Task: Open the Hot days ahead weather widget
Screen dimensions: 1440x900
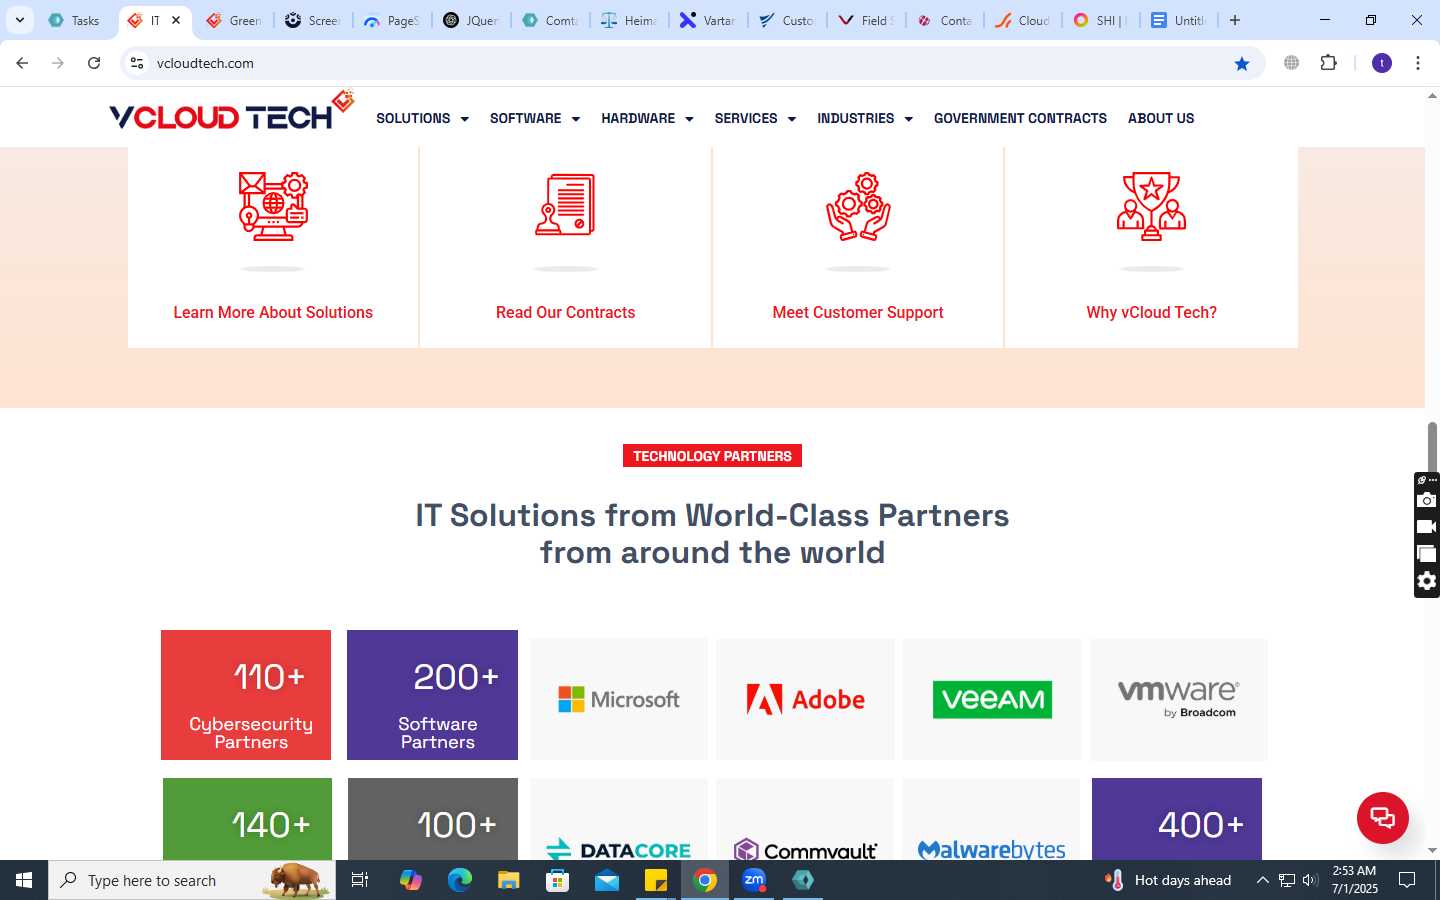Action: (1168, 880)
